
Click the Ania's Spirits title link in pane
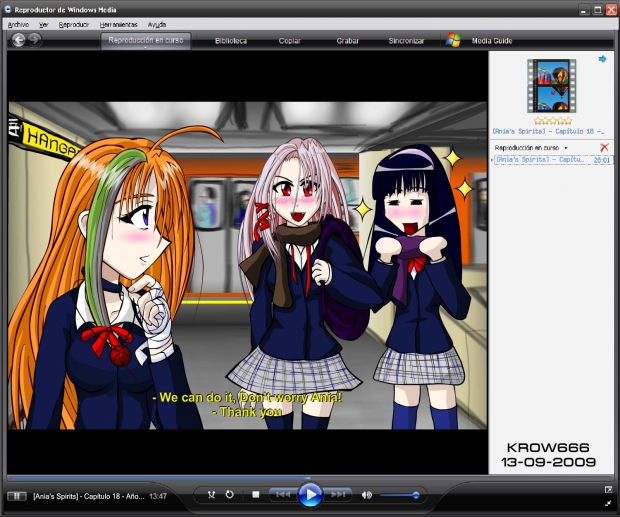[548, 131]
